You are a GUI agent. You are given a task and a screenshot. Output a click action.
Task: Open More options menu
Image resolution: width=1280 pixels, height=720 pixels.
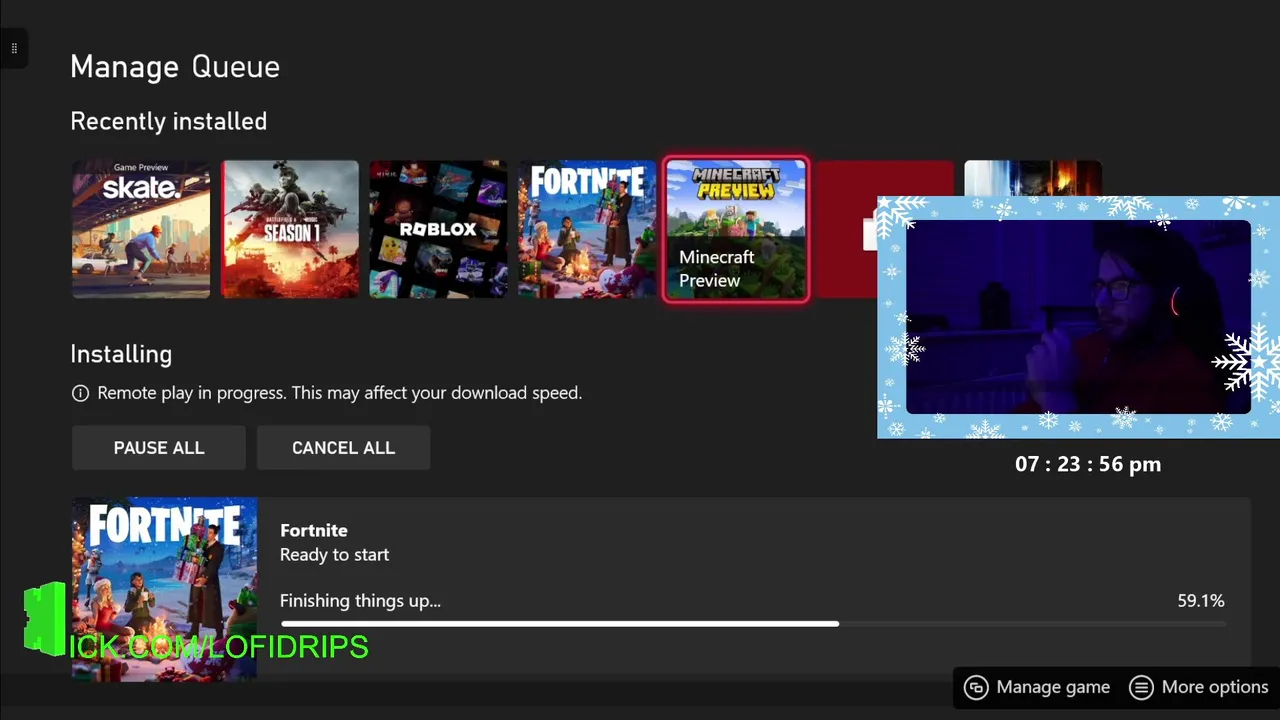(x=1199, y=687)
